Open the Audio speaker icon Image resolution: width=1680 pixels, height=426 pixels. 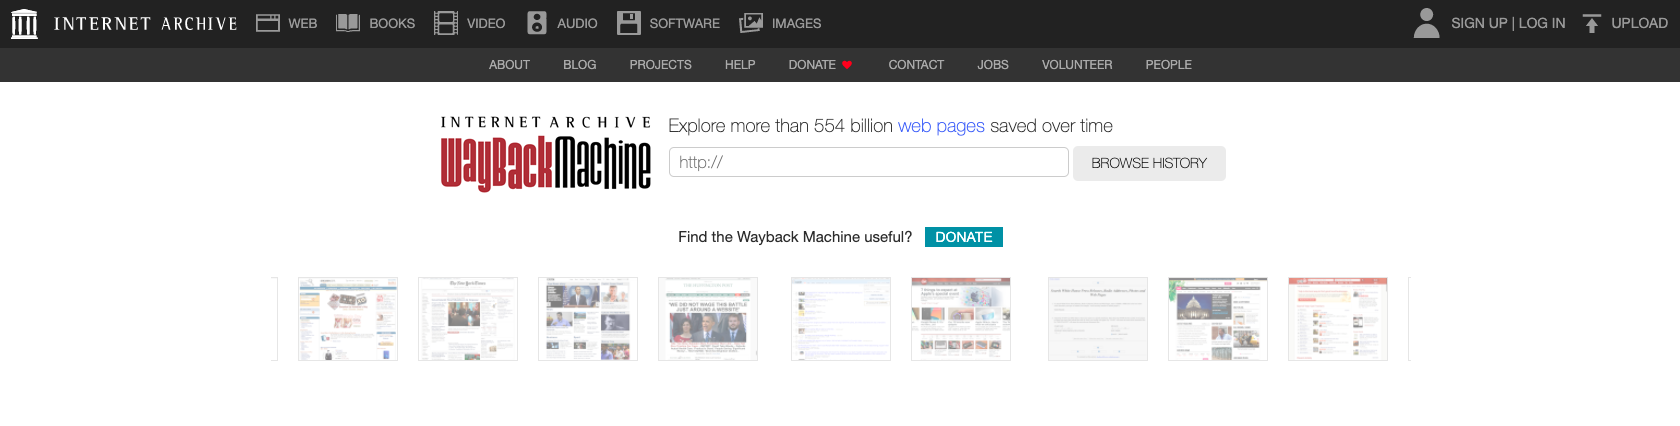click(x=537, y=23)
